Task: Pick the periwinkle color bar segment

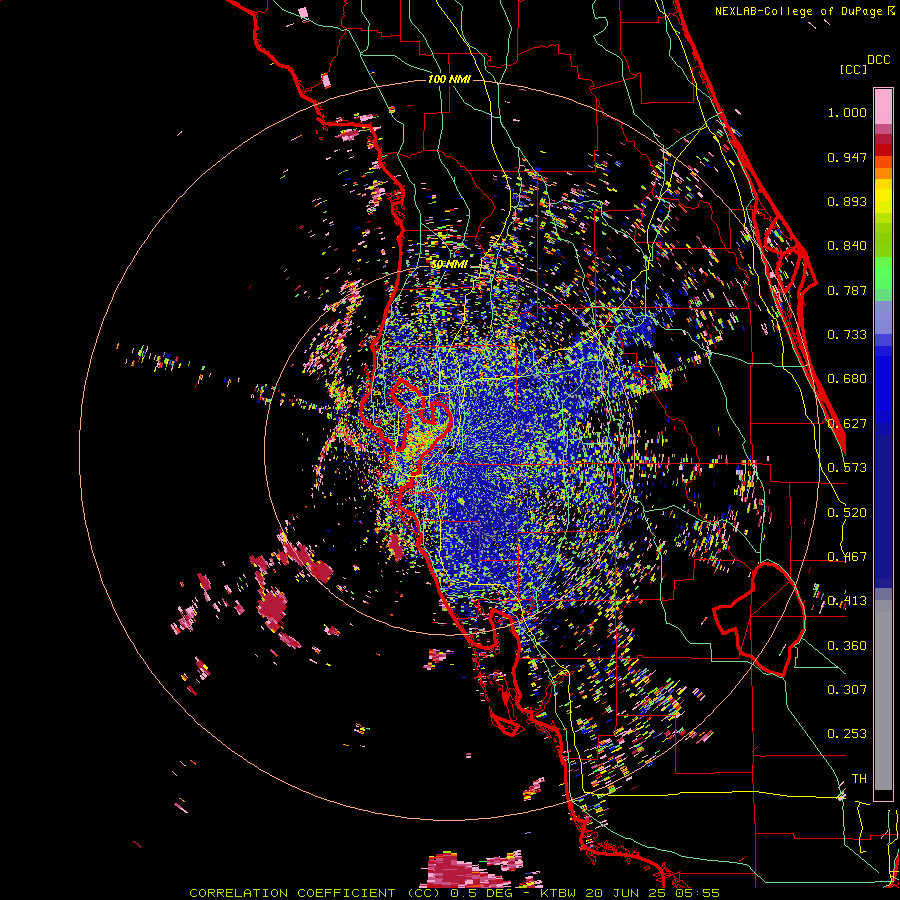Action: coord(883,317)
